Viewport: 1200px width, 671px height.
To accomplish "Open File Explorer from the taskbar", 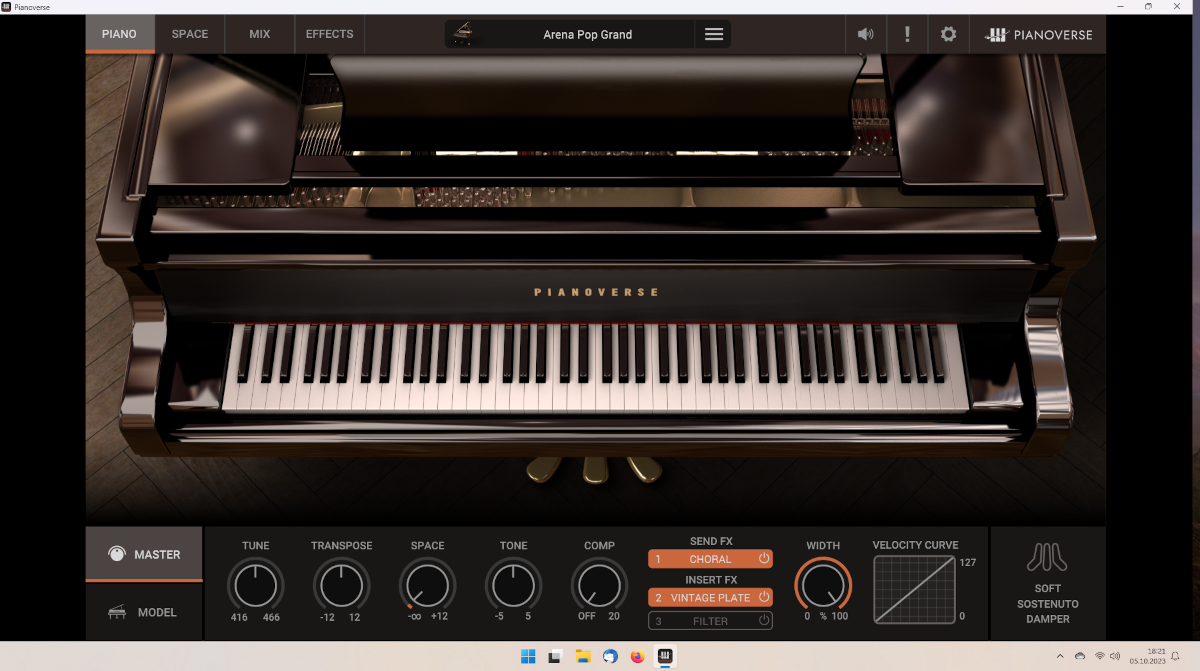I will (x=582, y=657).
